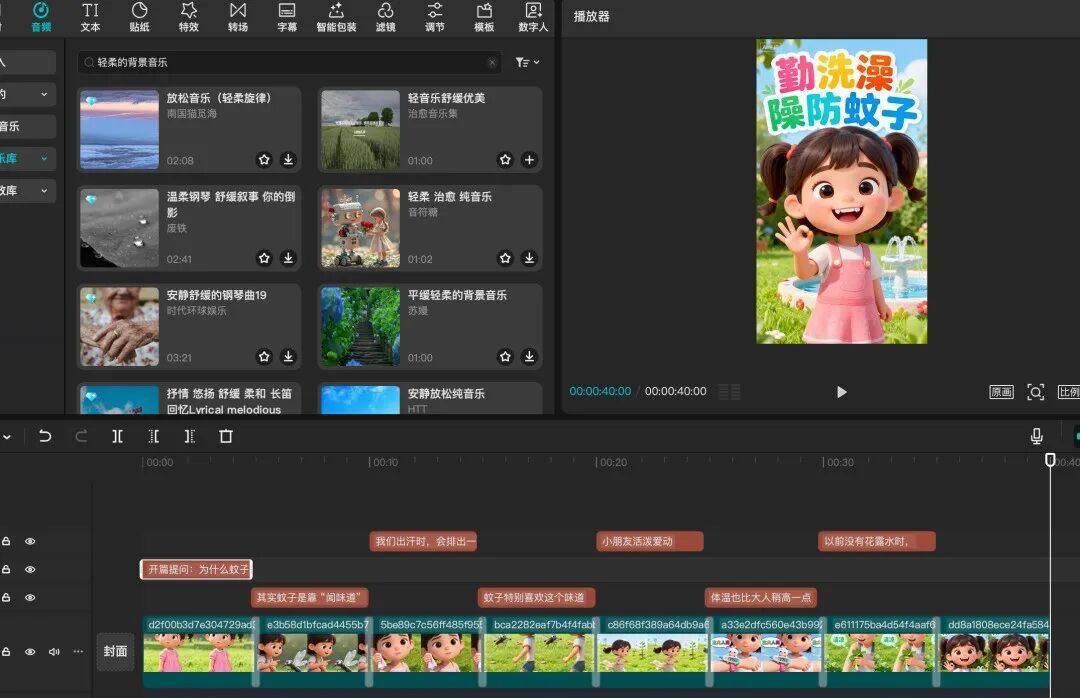The height and width of the screenshot is (698, 1080).
Task: Mute the main video track audio
Action: pos(54,652)
